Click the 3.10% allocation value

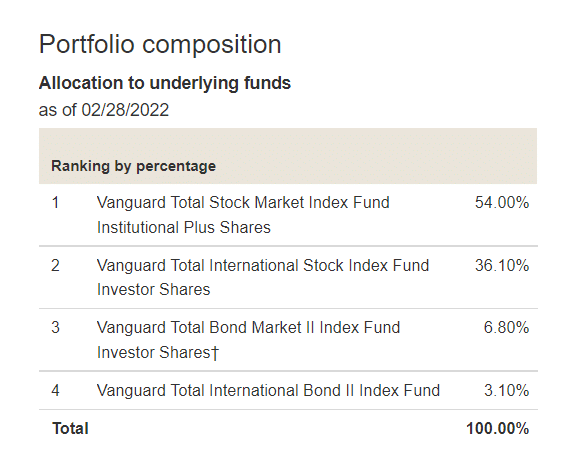(x=506, y=390)
